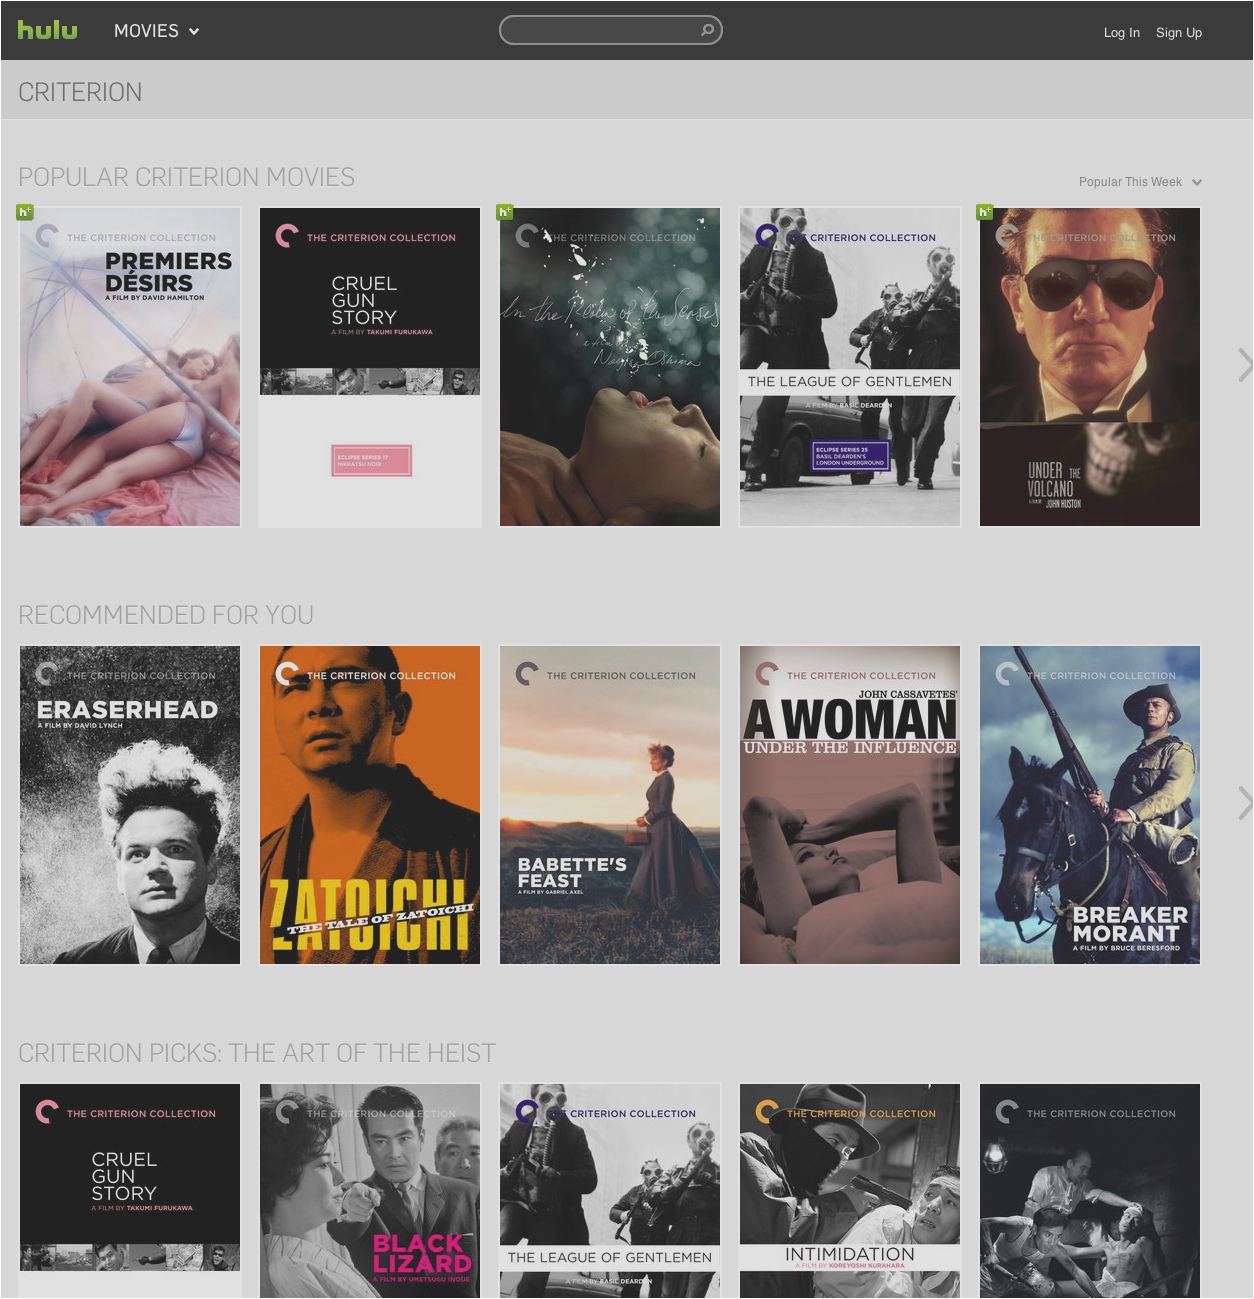Open the Intimidation poster
The width and height of the screenshot is (1254, 1299).
pos(850,1191)
